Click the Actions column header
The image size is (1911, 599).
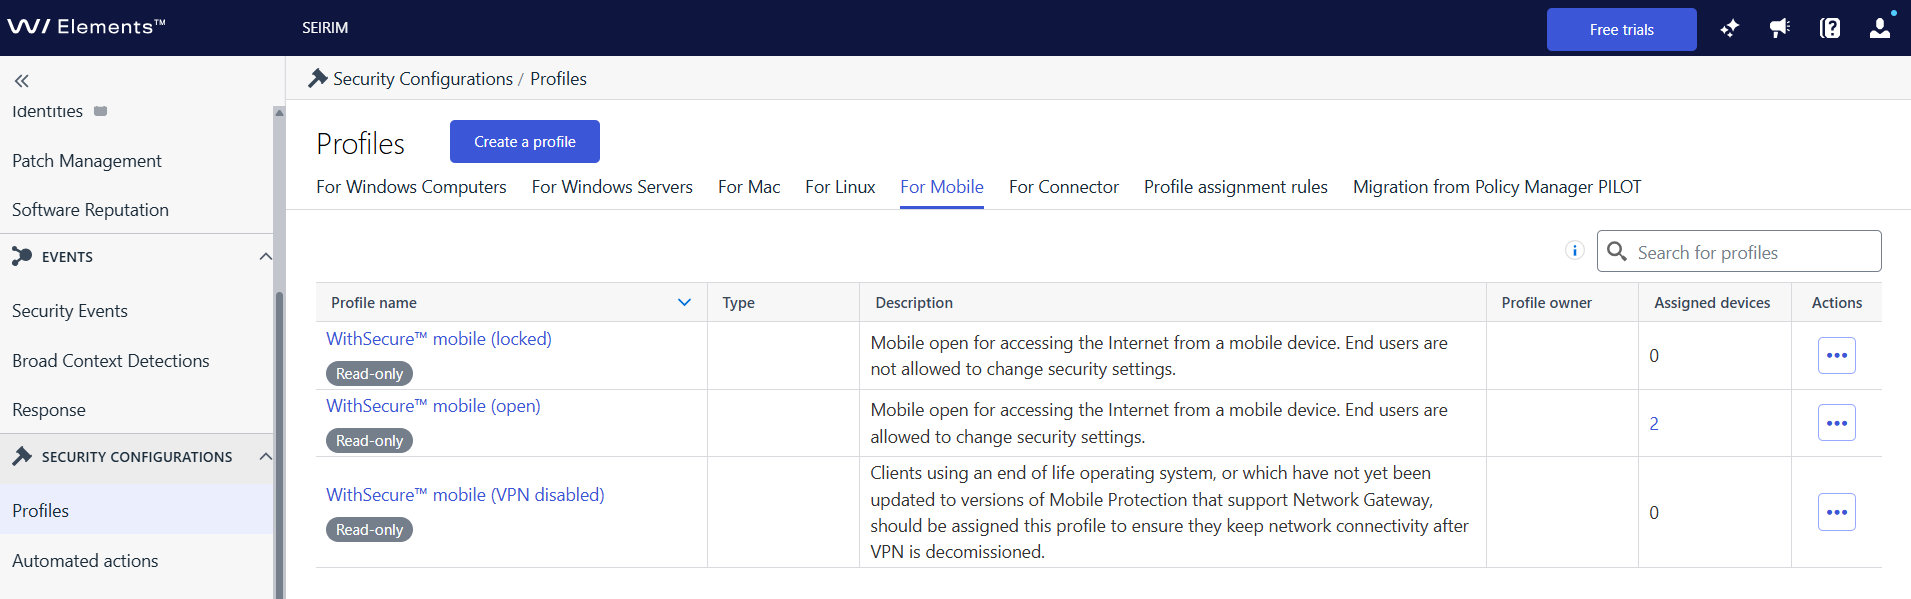(x=1837, y=303)
